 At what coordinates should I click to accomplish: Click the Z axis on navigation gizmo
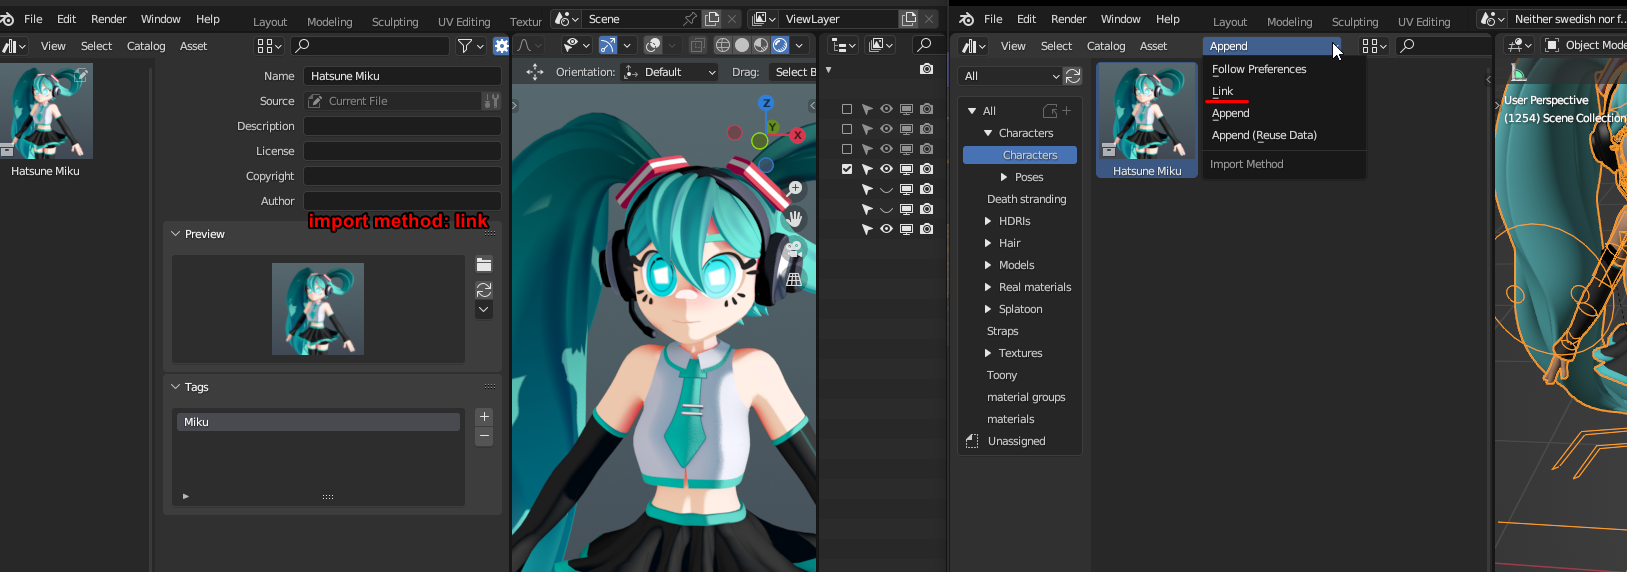766,103
